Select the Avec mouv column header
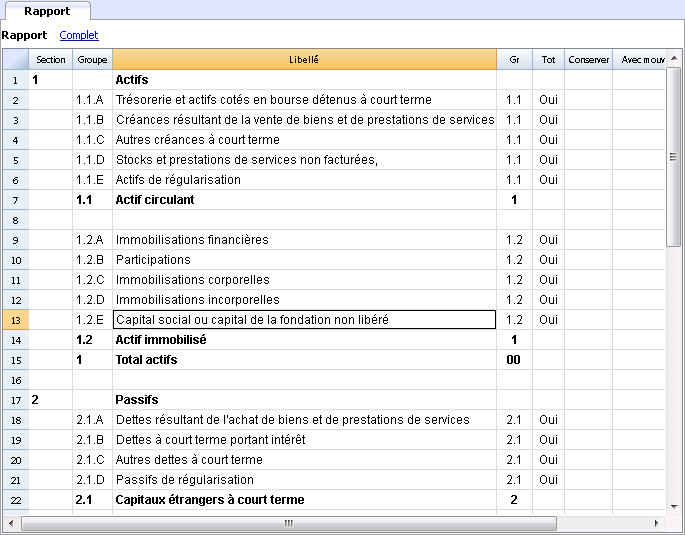The height and width of the screenshot is (535, 685). tap(639, 59)
